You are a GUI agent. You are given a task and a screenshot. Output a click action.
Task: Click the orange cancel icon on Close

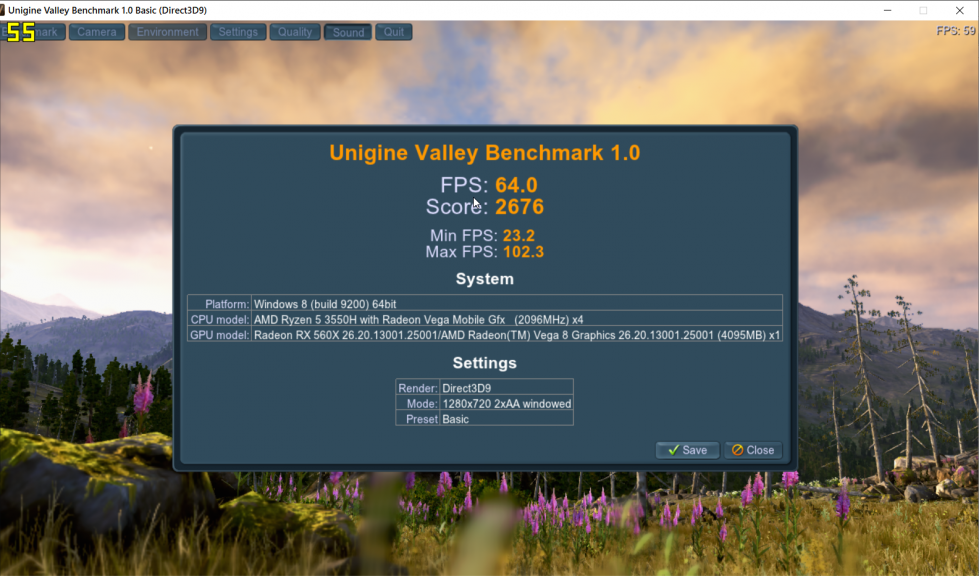pyautogui.click(x=737, y=450)
